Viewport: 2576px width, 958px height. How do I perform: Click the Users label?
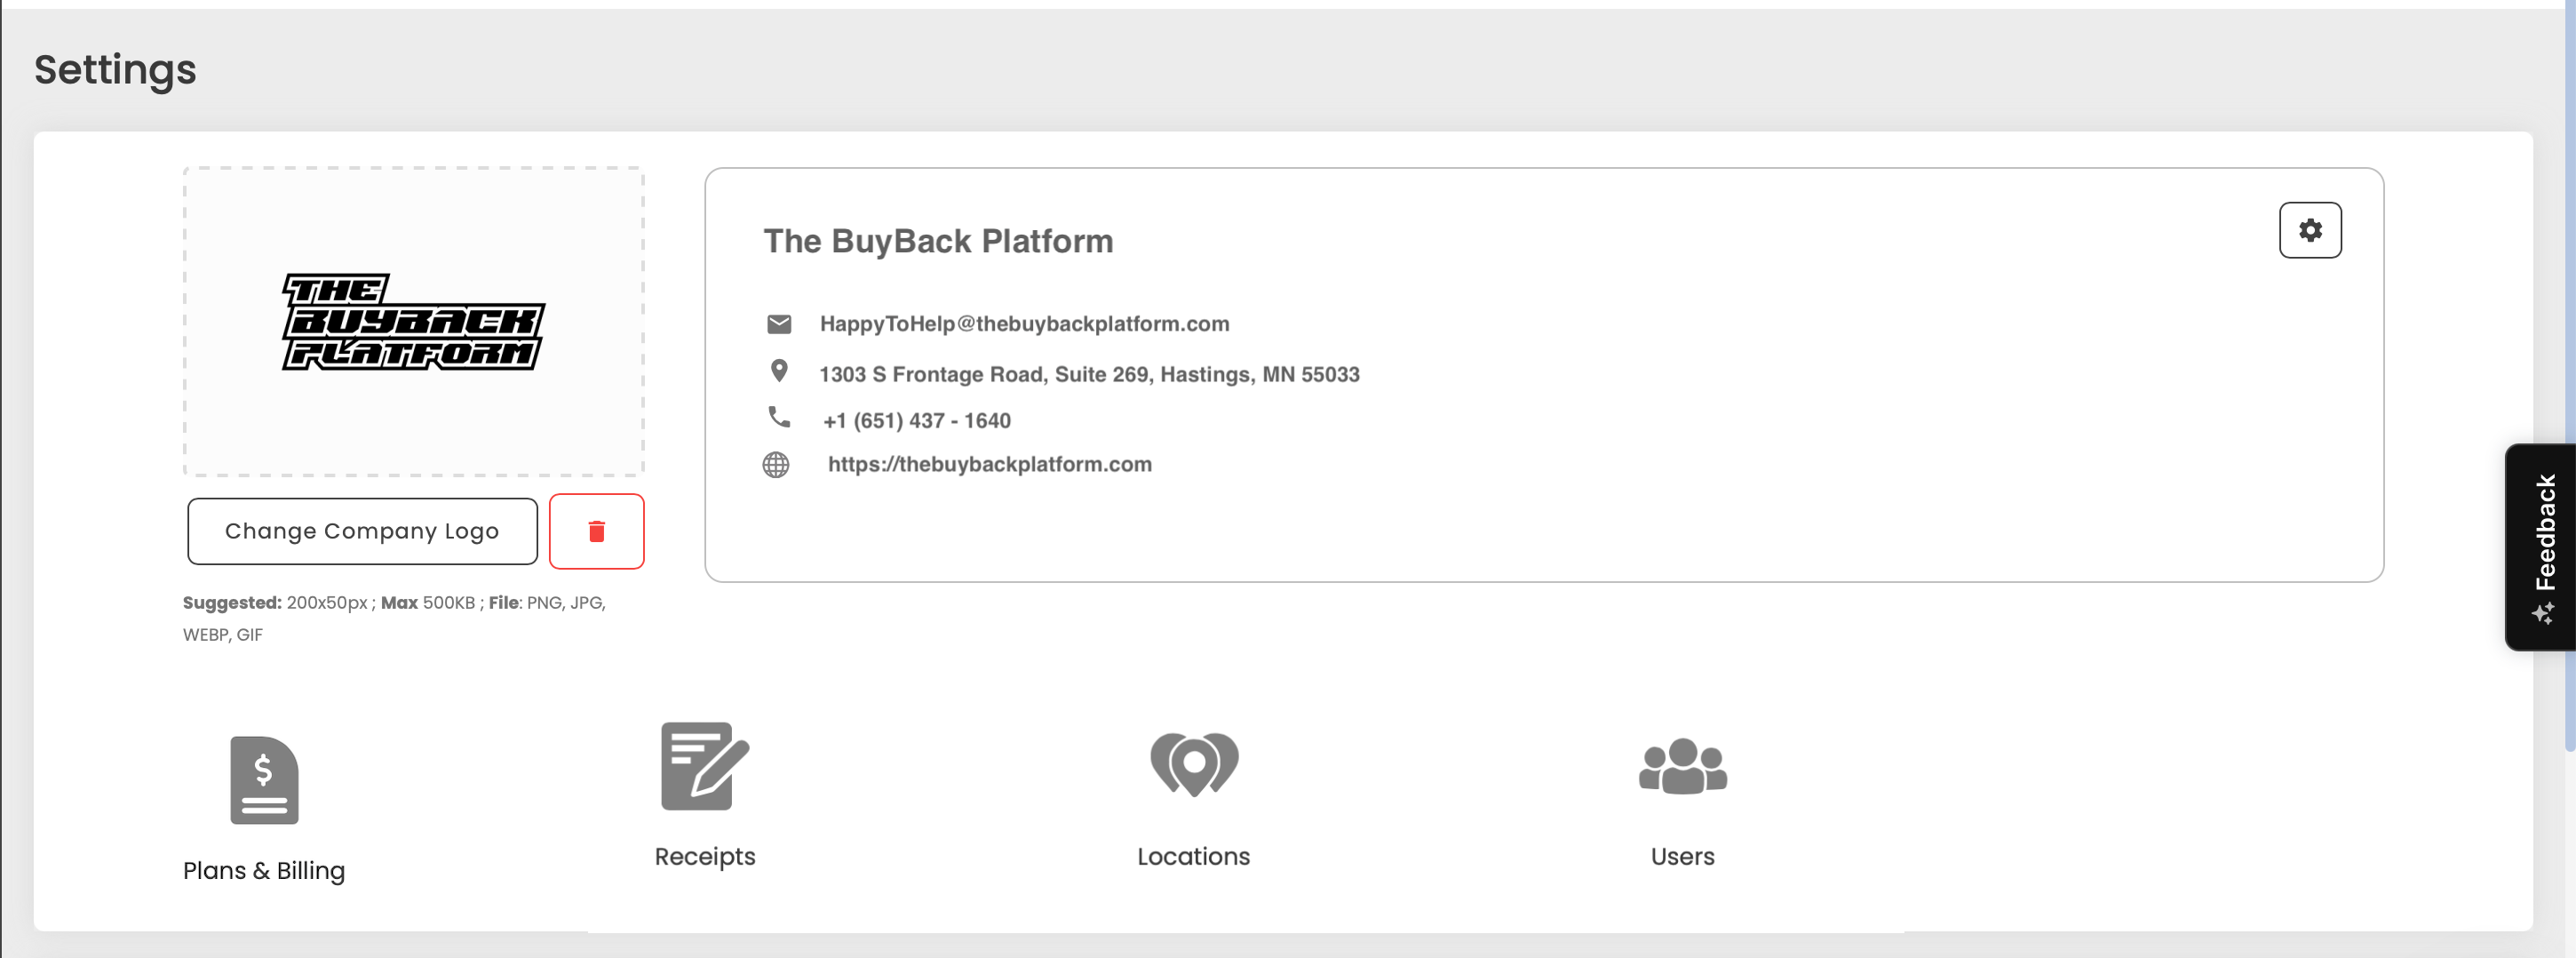[1683, 857]
